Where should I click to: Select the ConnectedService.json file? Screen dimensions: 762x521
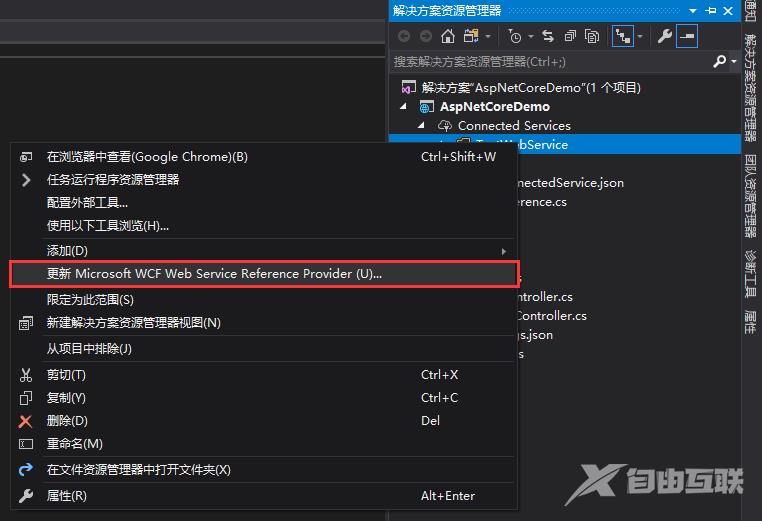[x=570, y=183]
